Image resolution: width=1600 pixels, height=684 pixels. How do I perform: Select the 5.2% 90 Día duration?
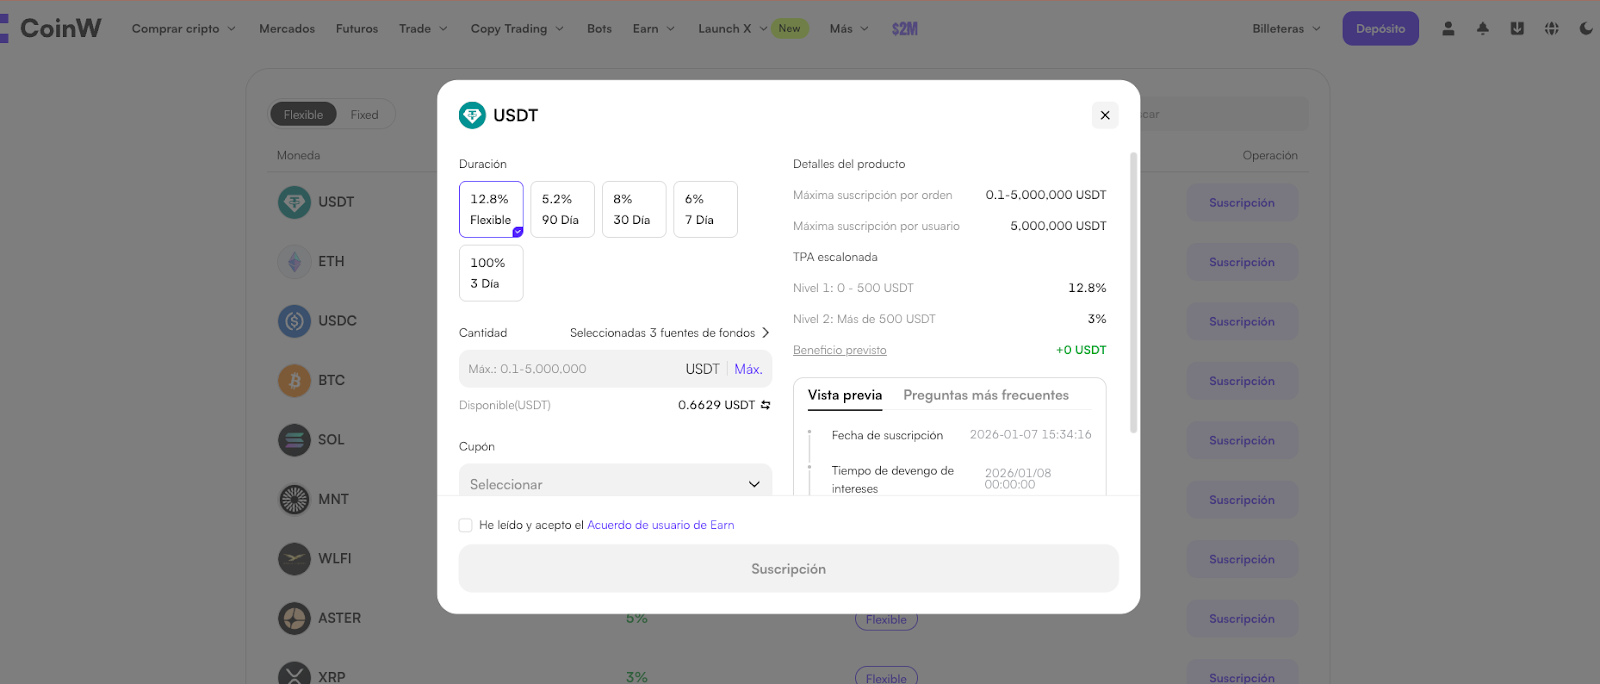pyautogui.click(x=562, y=209)
